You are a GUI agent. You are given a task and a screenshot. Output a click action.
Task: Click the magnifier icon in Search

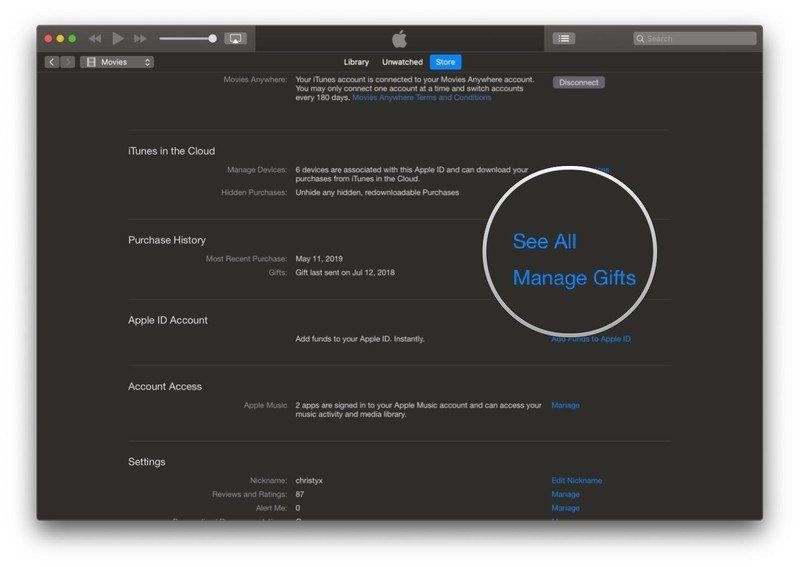640,38
